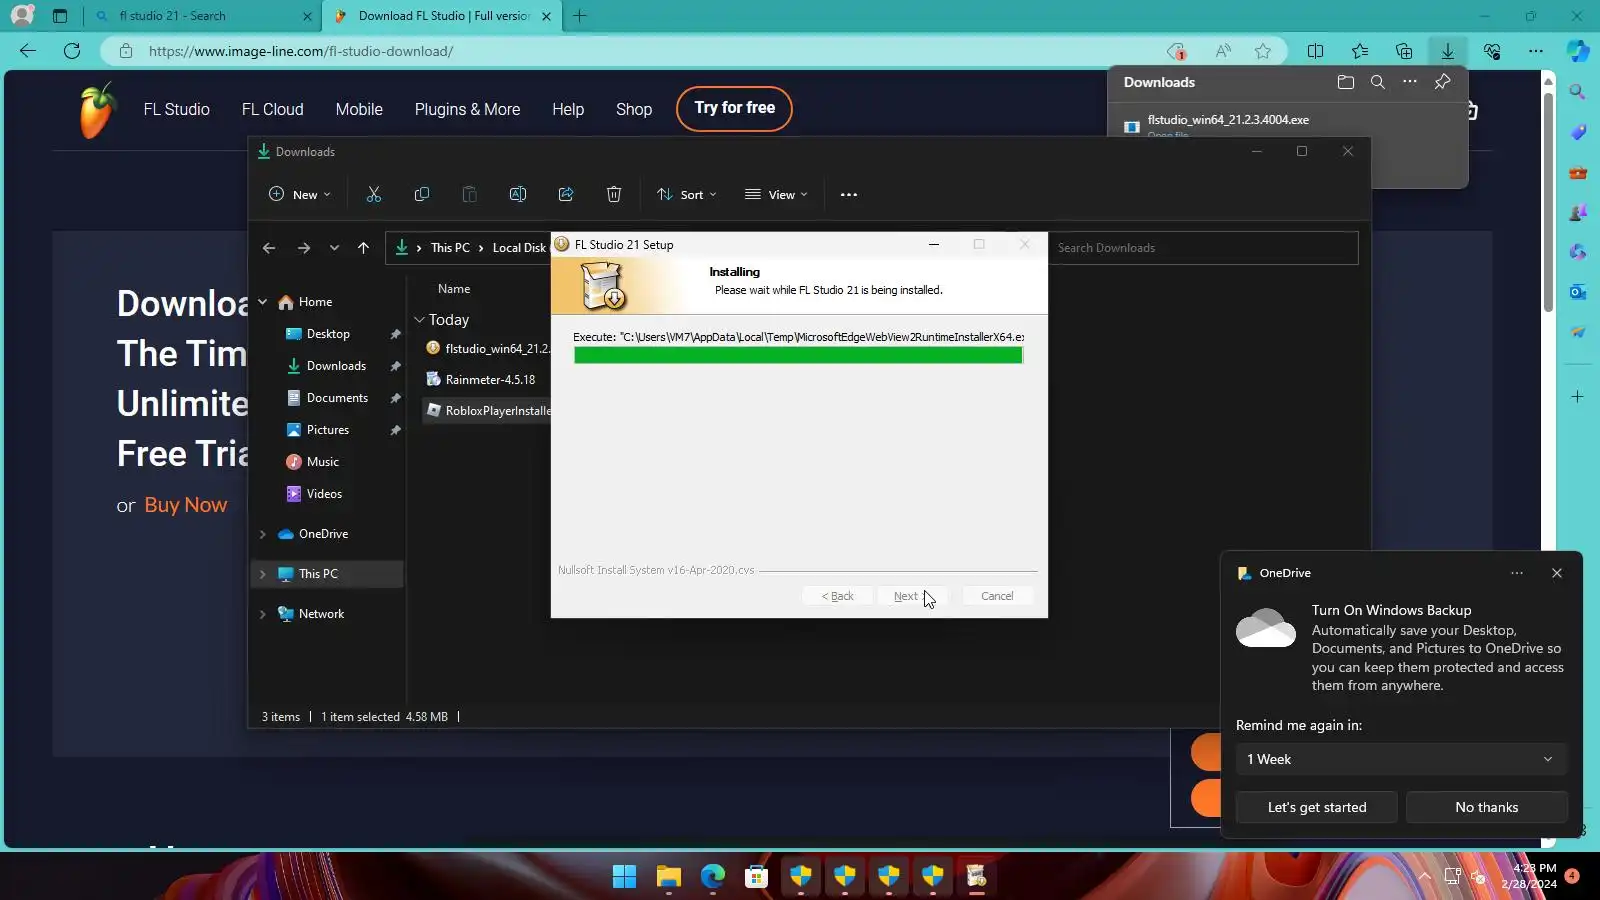Viewport: 1600px width, 900px height.
Task: Expand the Network tree node
Action: point(263,614)
